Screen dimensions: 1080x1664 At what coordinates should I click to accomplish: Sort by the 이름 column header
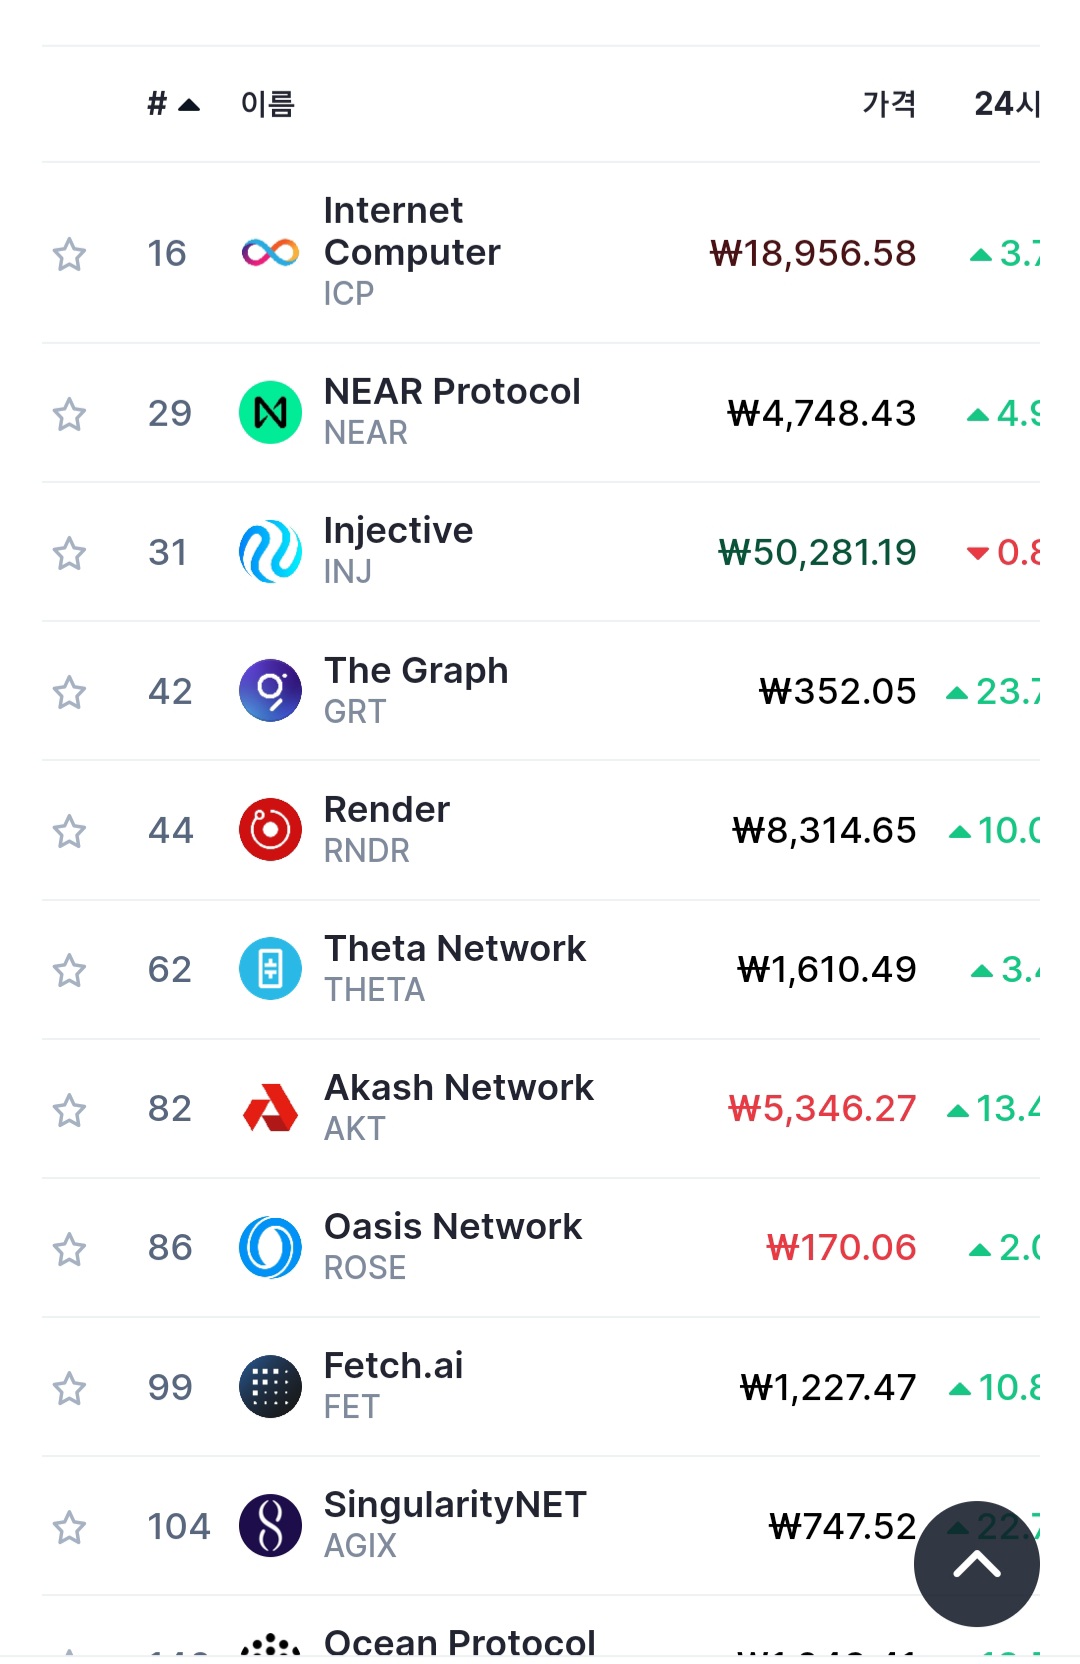click(267, 104)
